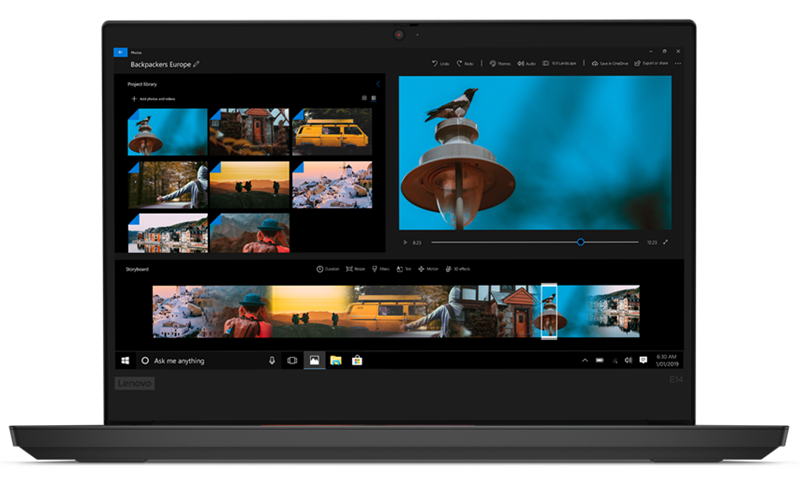Viewport: 800px width, 487px height.
Task: Switch project library to small grid view
Action: click(374, 98)
